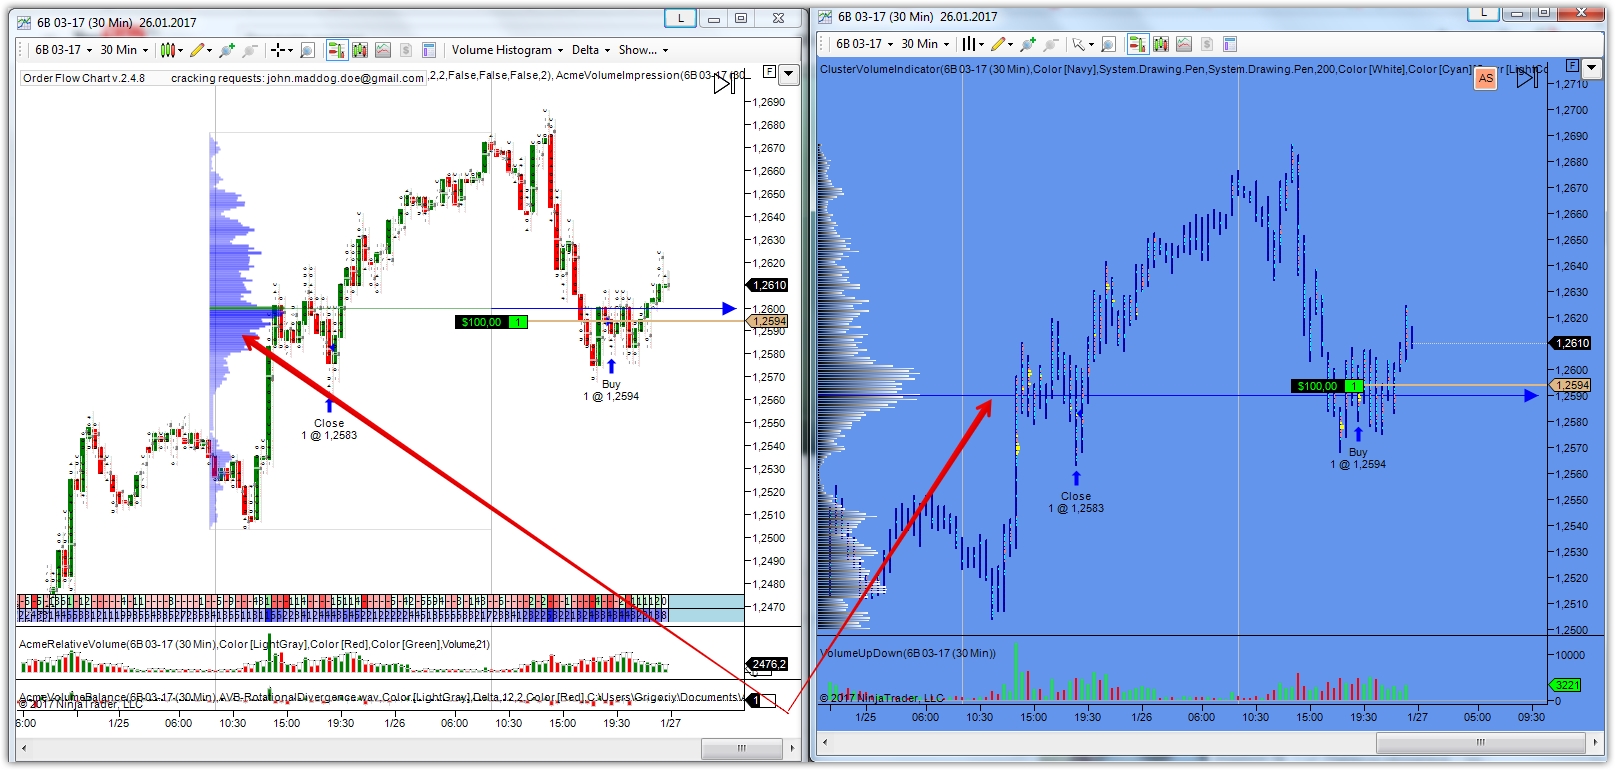This screenshot has width=1615, height=770.
Task: Select crosshair cursor tool in left chart toolbar
Action: tap(281, 50)
